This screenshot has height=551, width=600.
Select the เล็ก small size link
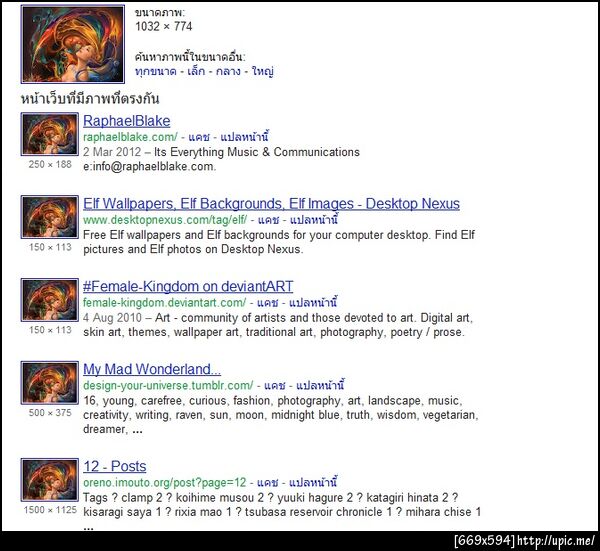[196, 71]
